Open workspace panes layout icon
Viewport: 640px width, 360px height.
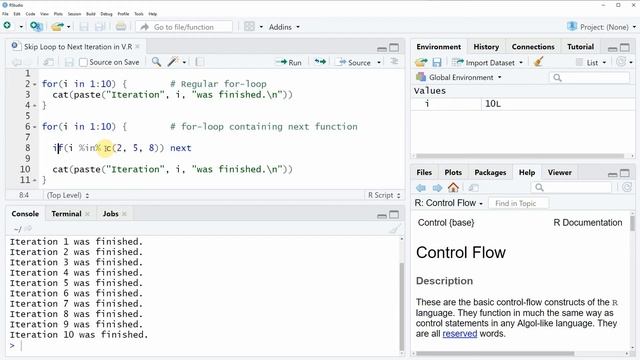coord(249,27)
